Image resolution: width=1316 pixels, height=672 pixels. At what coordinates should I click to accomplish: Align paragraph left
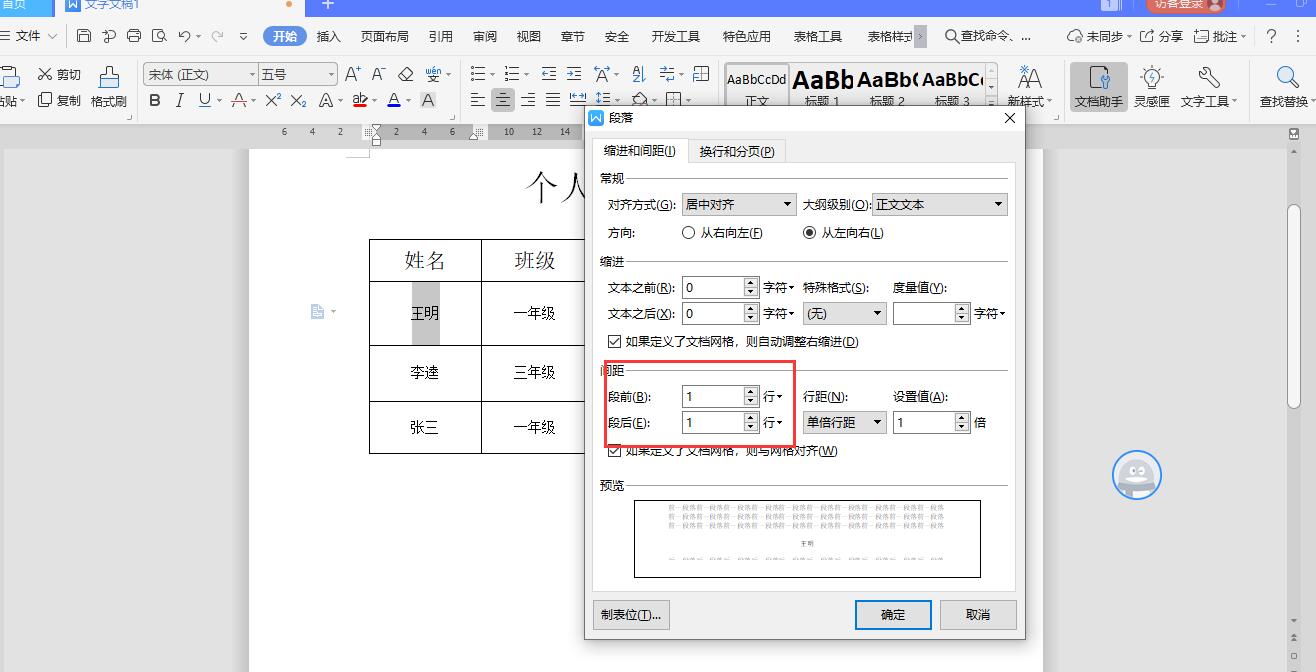pyautogui.click(x=478, y=100)
